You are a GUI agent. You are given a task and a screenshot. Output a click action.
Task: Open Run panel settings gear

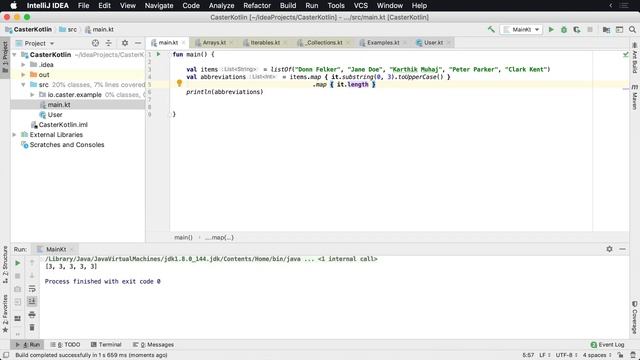coord(609,249)
